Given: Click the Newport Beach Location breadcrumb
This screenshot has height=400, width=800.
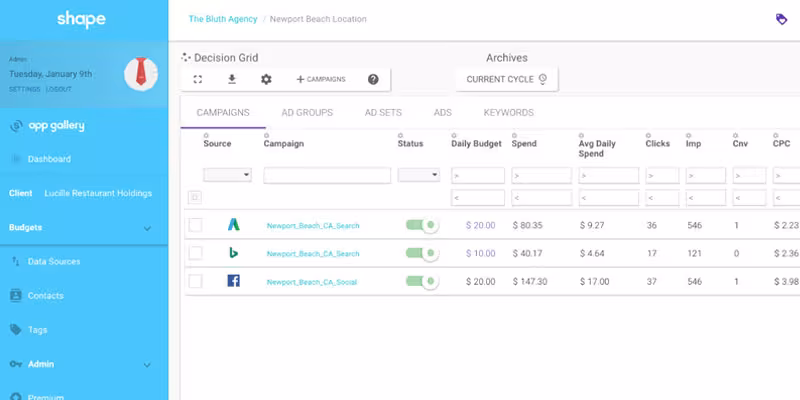Looking at the screenshot, I should [318, 19].
